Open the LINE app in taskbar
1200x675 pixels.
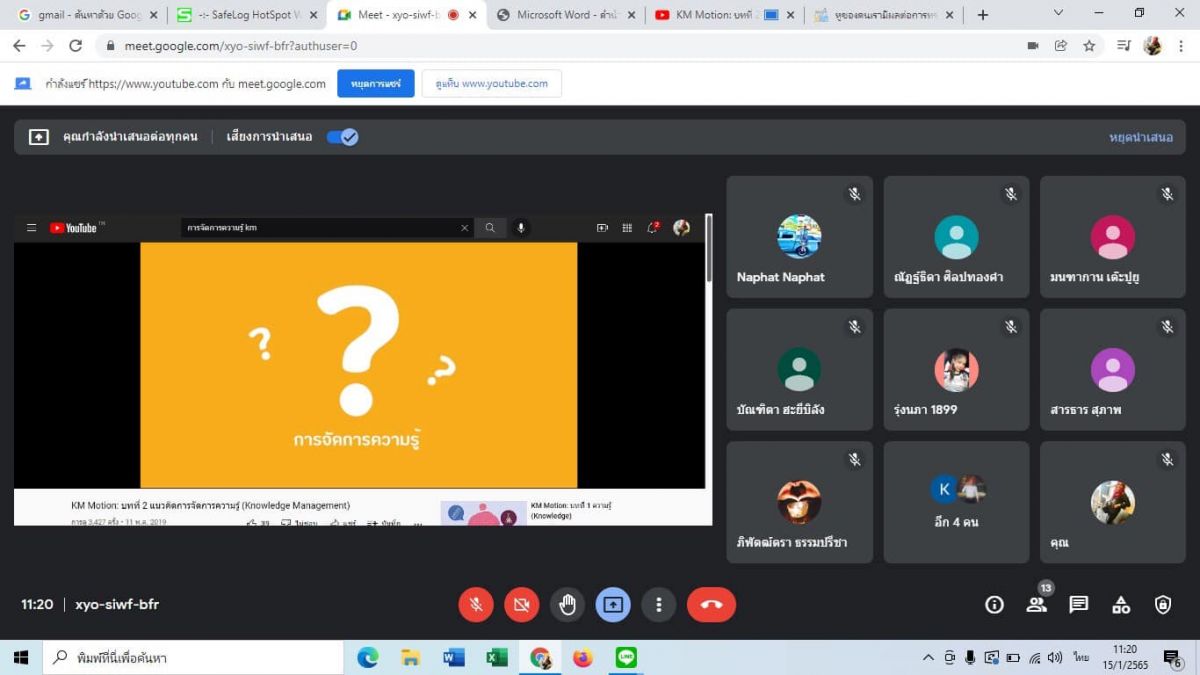626,657
